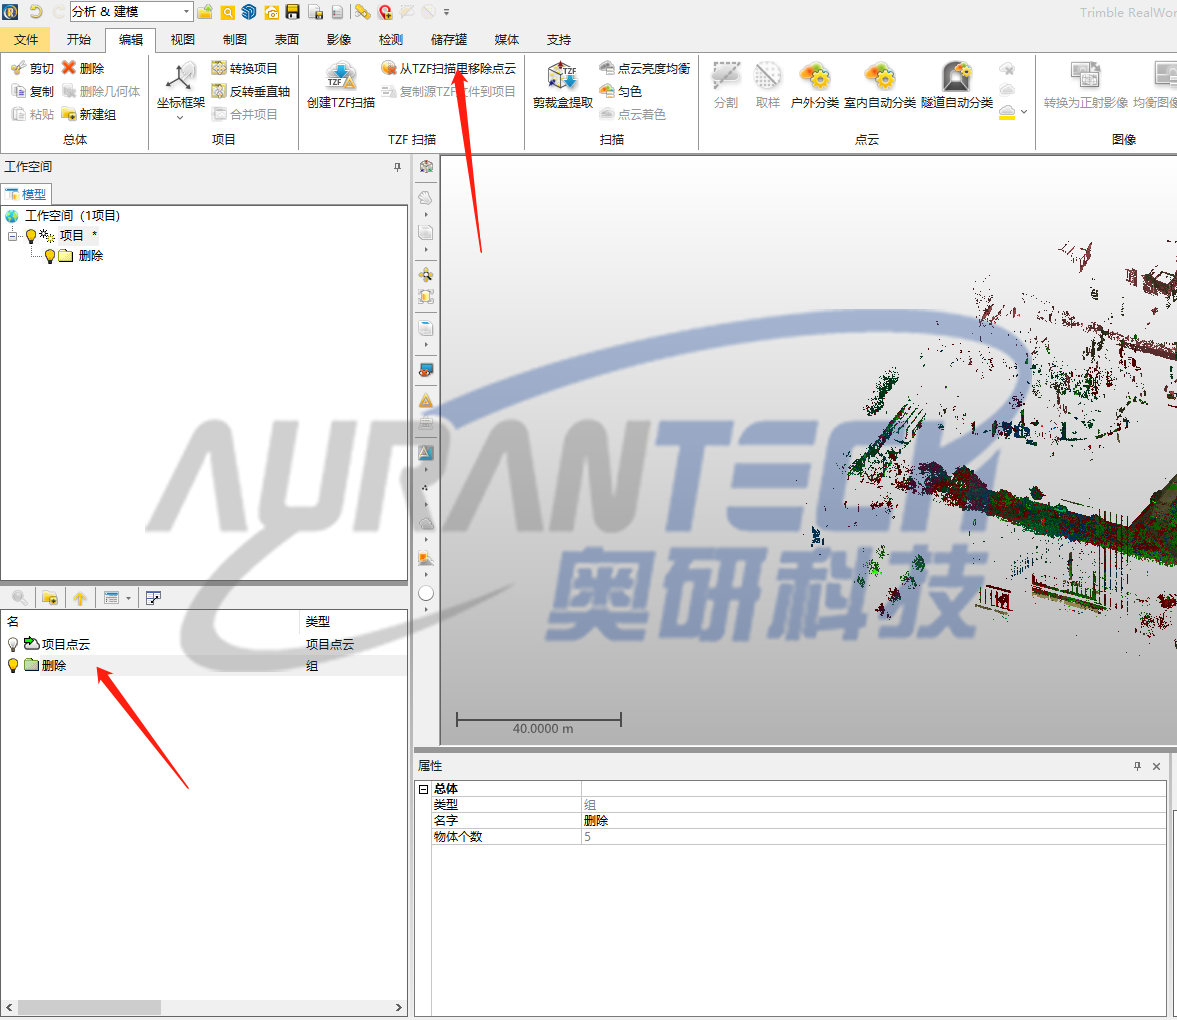Click the Copy (复制) icon
The image size is (1177, 1020).
pyautogui.click(x=19, y=91)
